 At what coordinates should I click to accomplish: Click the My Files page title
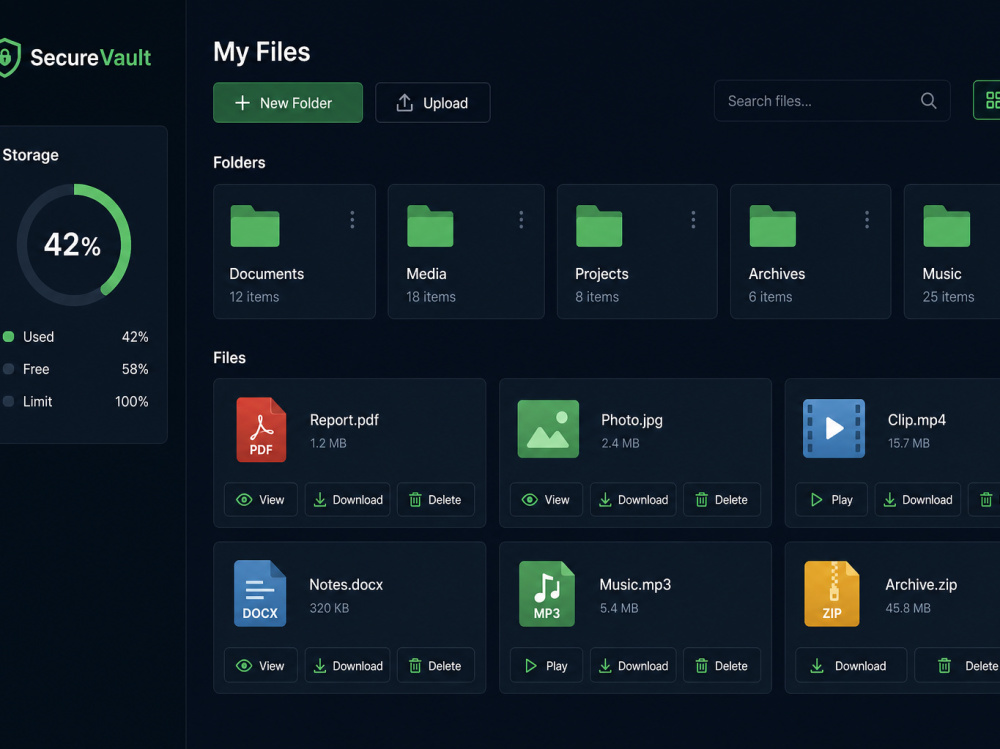pyautogui.click(x=261, y=52)
